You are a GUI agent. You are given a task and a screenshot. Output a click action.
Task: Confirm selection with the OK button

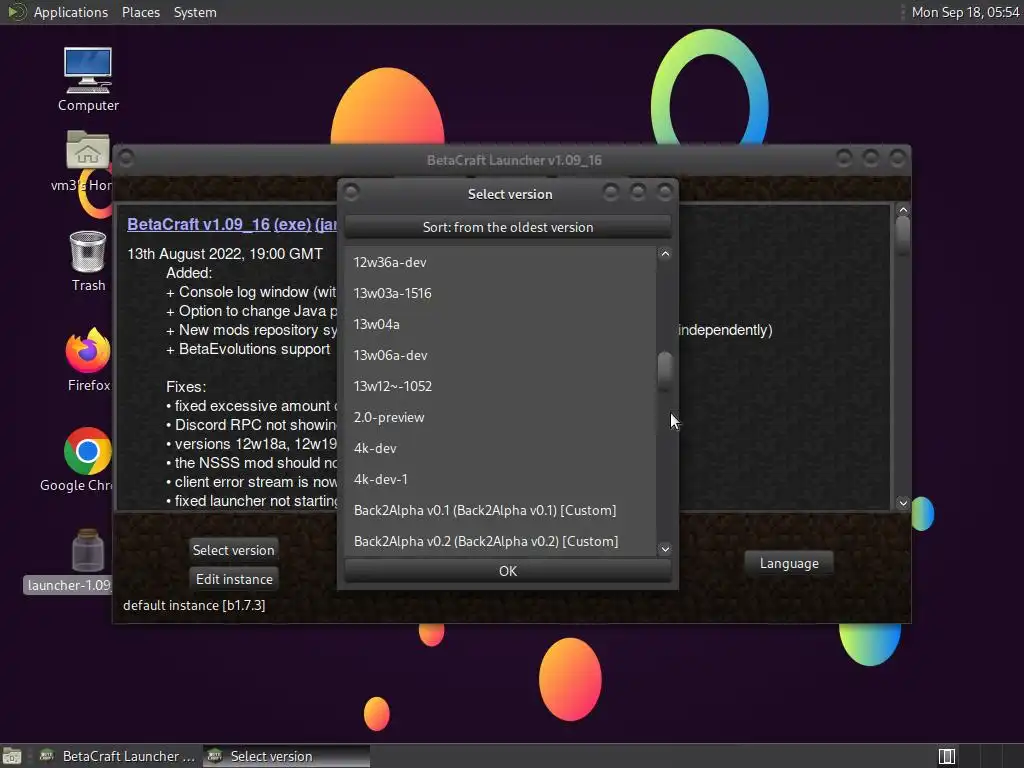click(x=507, y=571)
